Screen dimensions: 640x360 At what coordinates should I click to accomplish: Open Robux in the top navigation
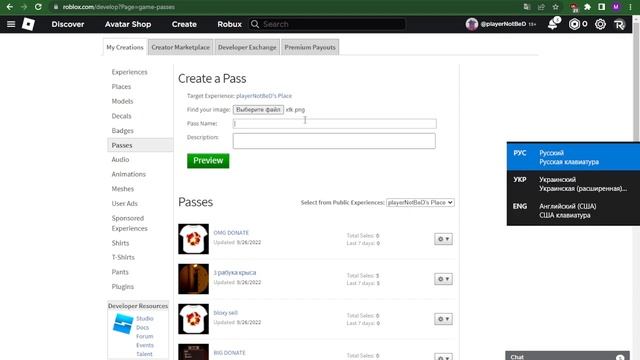[x=229, y=24]
